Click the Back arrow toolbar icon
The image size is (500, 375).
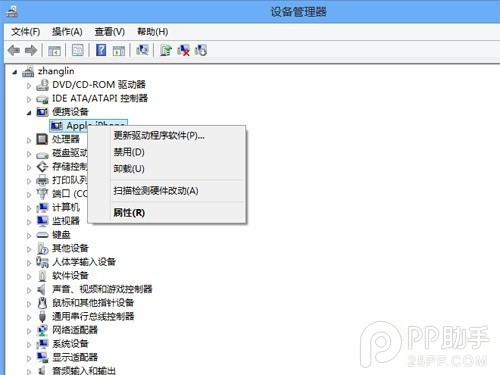(x=14, y=51)
